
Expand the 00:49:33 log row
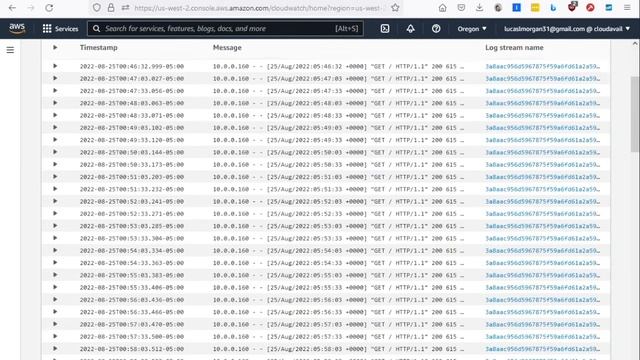(55, 140)
